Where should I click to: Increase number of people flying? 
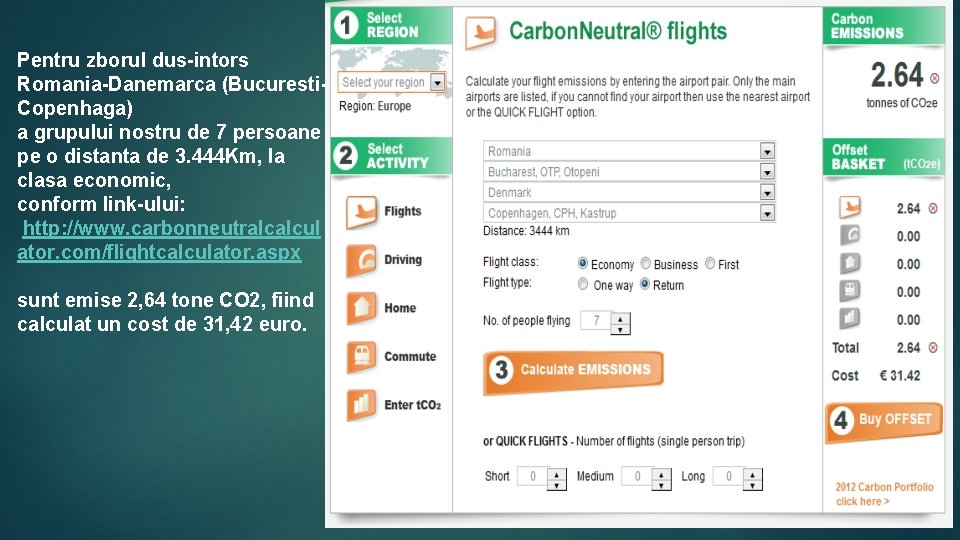(x=620, y=318)
